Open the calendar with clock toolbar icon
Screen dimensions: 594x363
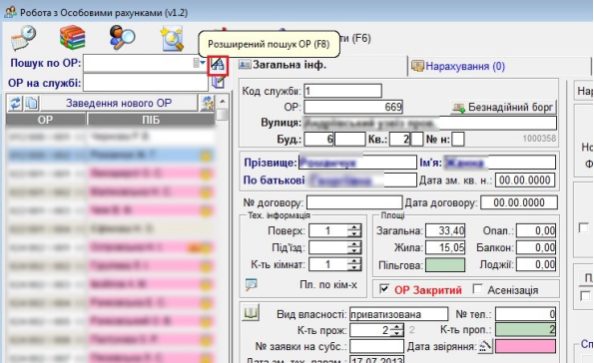point(23,38)
